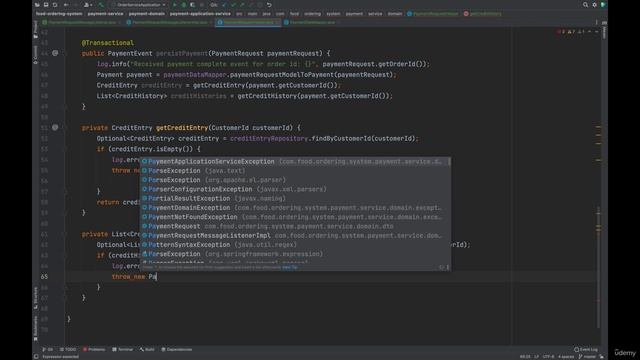640x360 pixels.
Task: Open the Bookmarks tool window stripe
Action: point(36,328)
